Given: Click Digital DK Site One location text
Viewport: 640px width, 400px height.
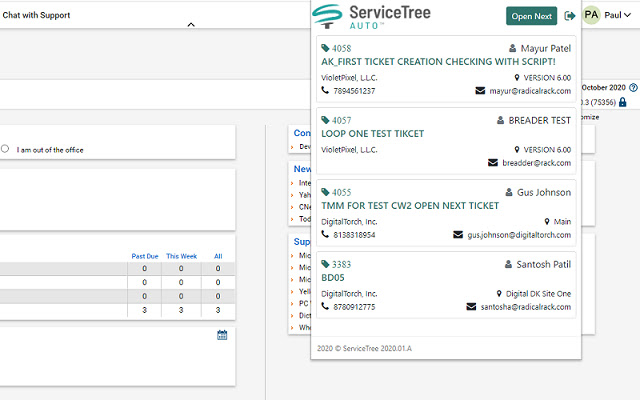Looking at the screenshot, I should (538, 293).
